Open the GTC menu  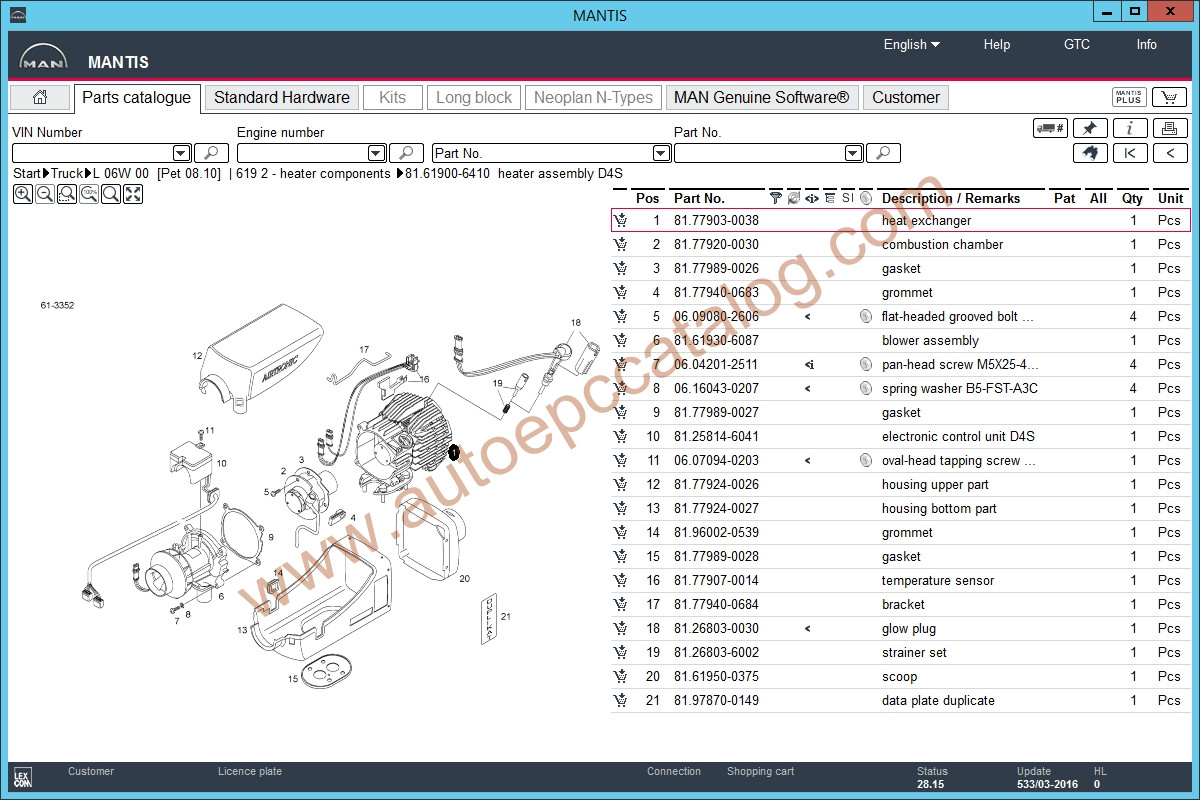click(x=1077, y=44)
